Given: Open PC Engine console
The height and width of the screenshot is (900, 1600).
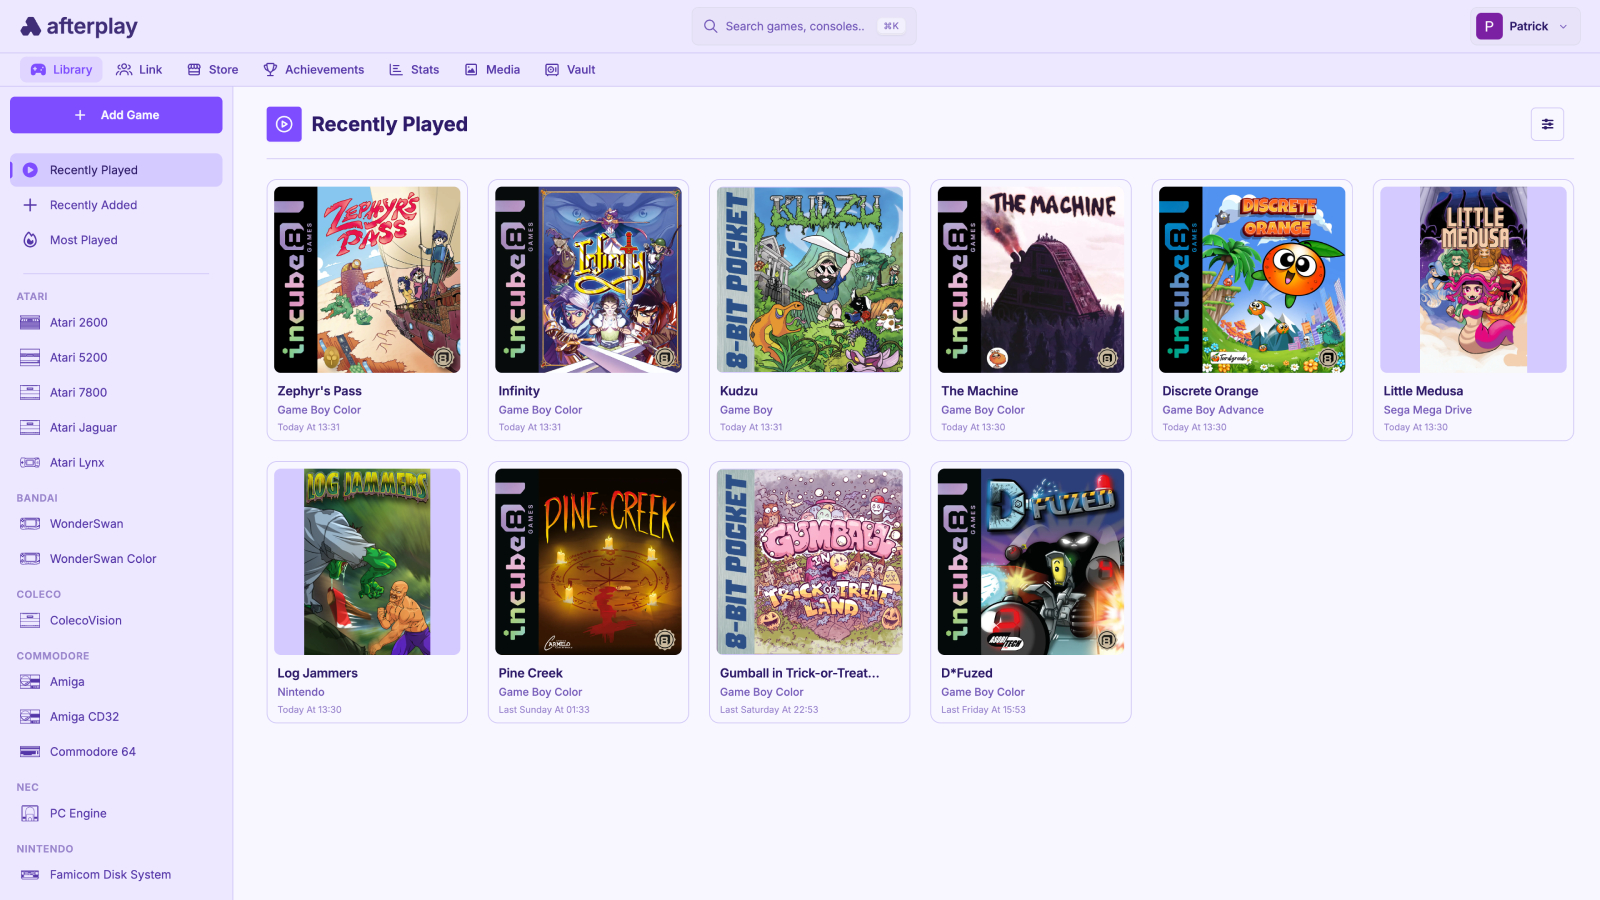Looking at the screenshot, I should coord(116,813).
